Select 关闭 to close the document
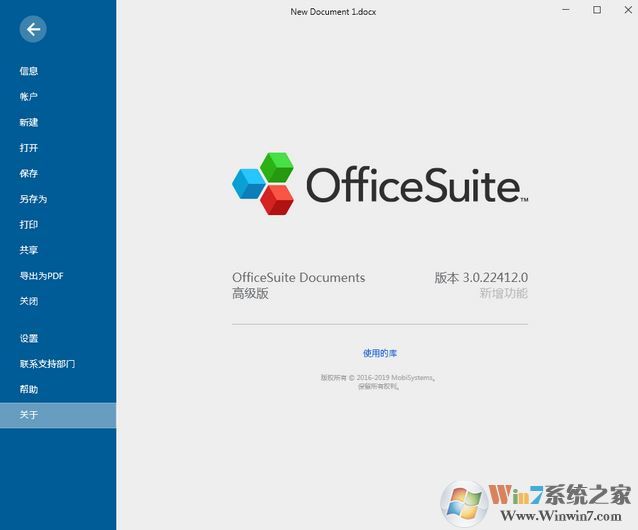This screenshot has width=638, height=530. (x=28, y=301)
